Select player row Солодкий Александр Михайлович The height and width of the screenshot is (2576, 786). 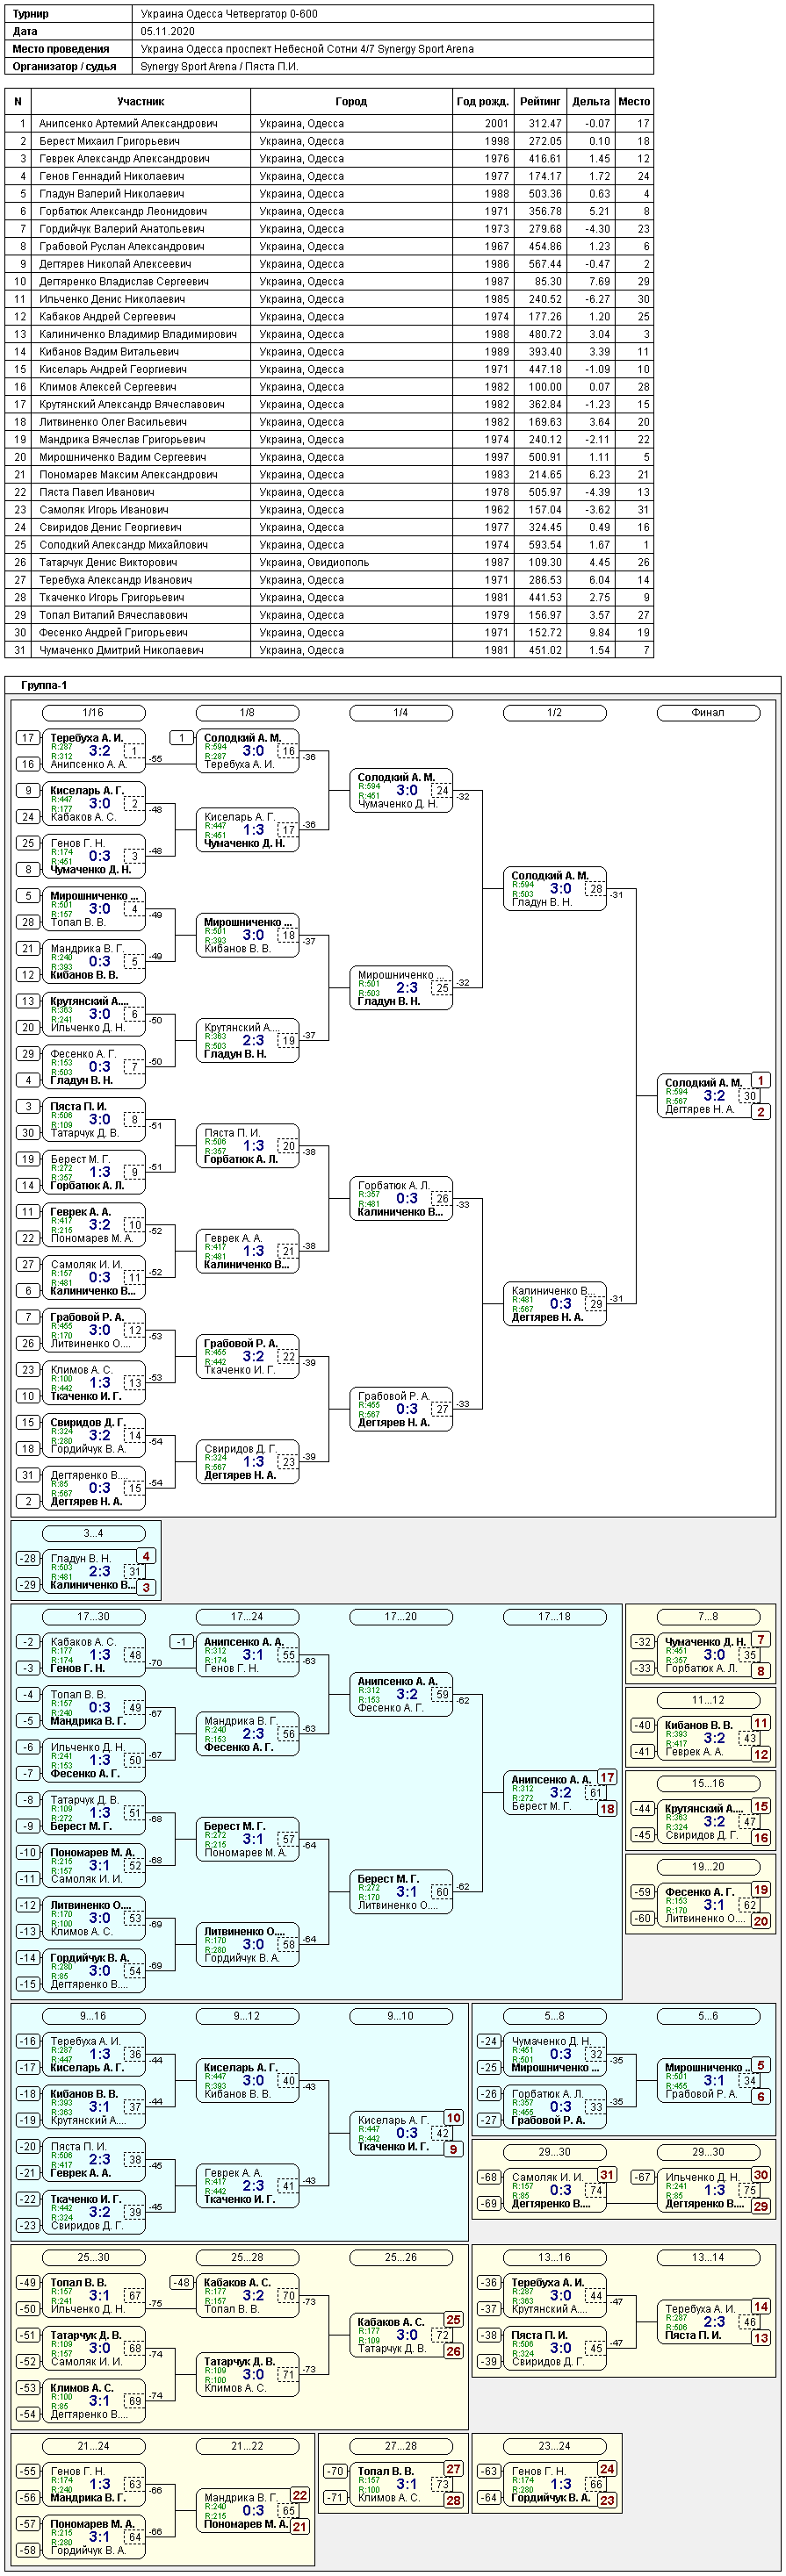(329, 545)
